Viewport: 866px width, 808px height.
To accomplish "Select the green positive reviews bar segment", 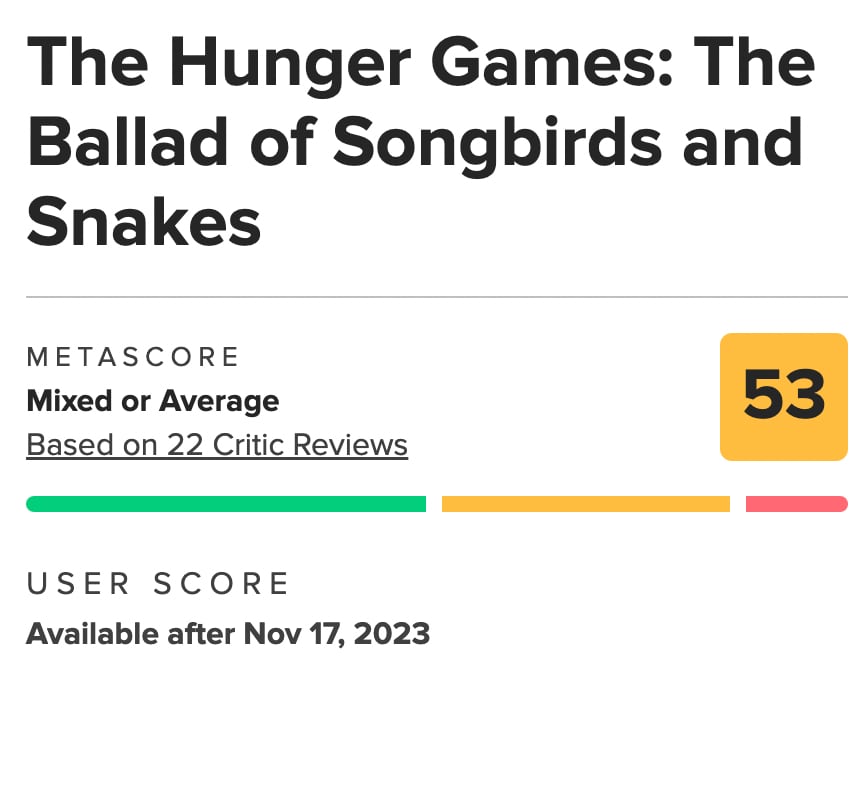I will tap(225, 503).
